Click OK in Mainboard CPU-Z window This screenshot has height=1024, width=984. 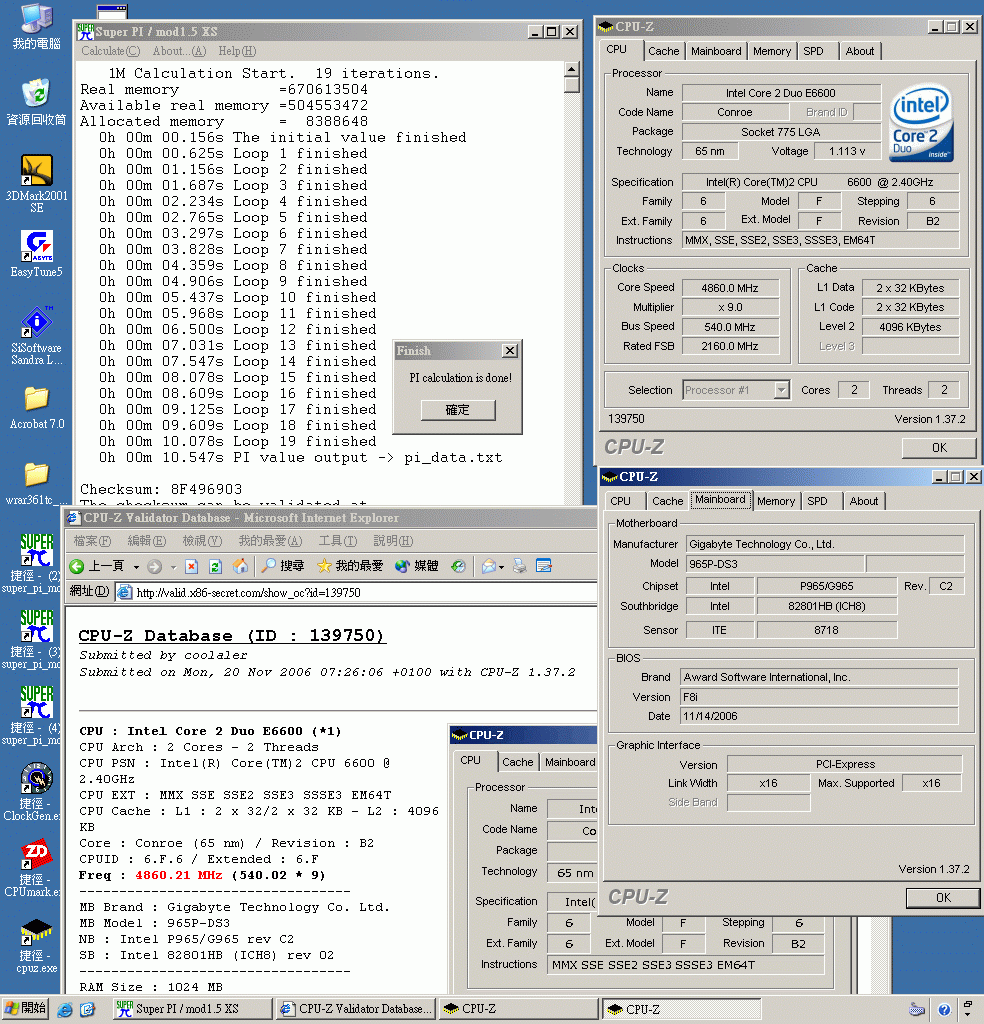[943, 897]
